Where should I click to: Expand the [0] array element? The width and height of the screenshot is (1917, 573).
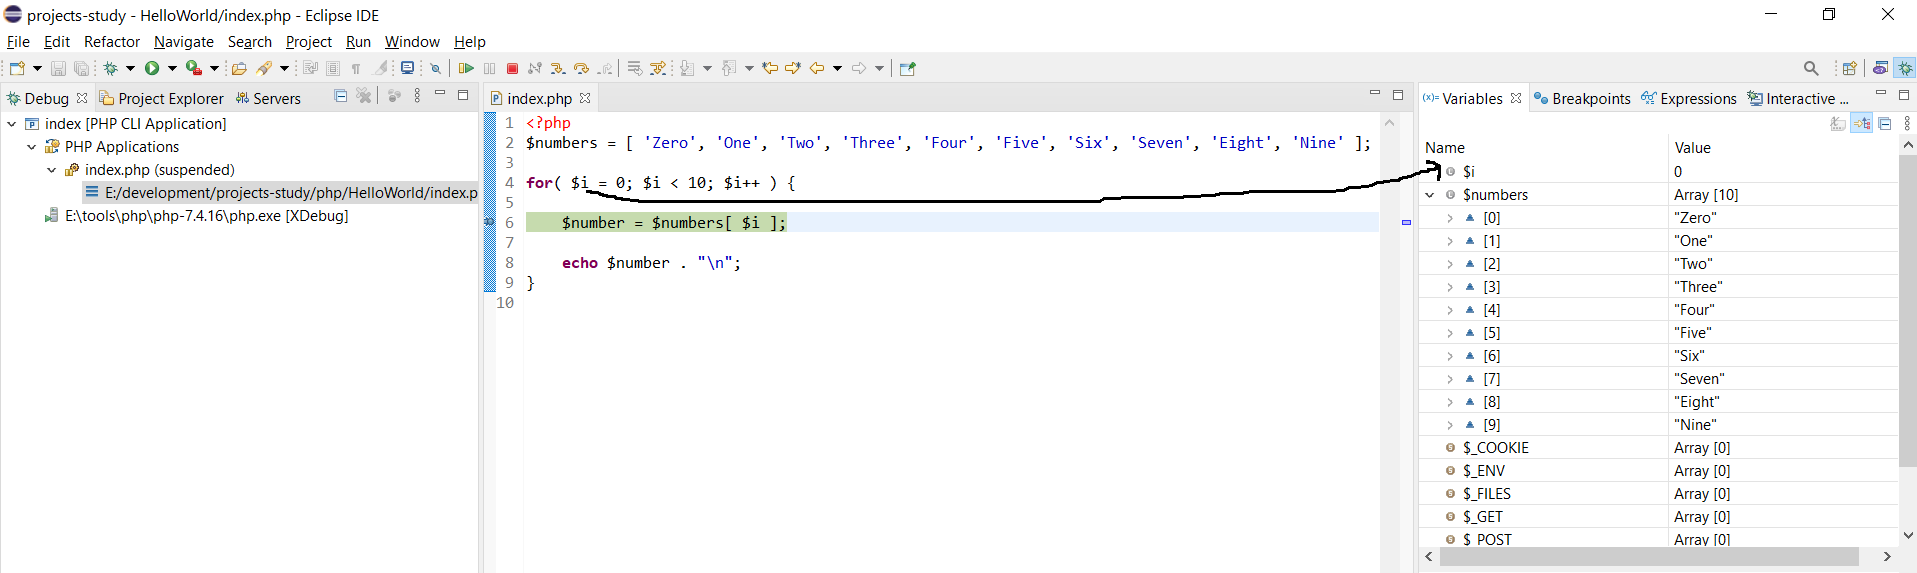click(x=1450, y=218)
